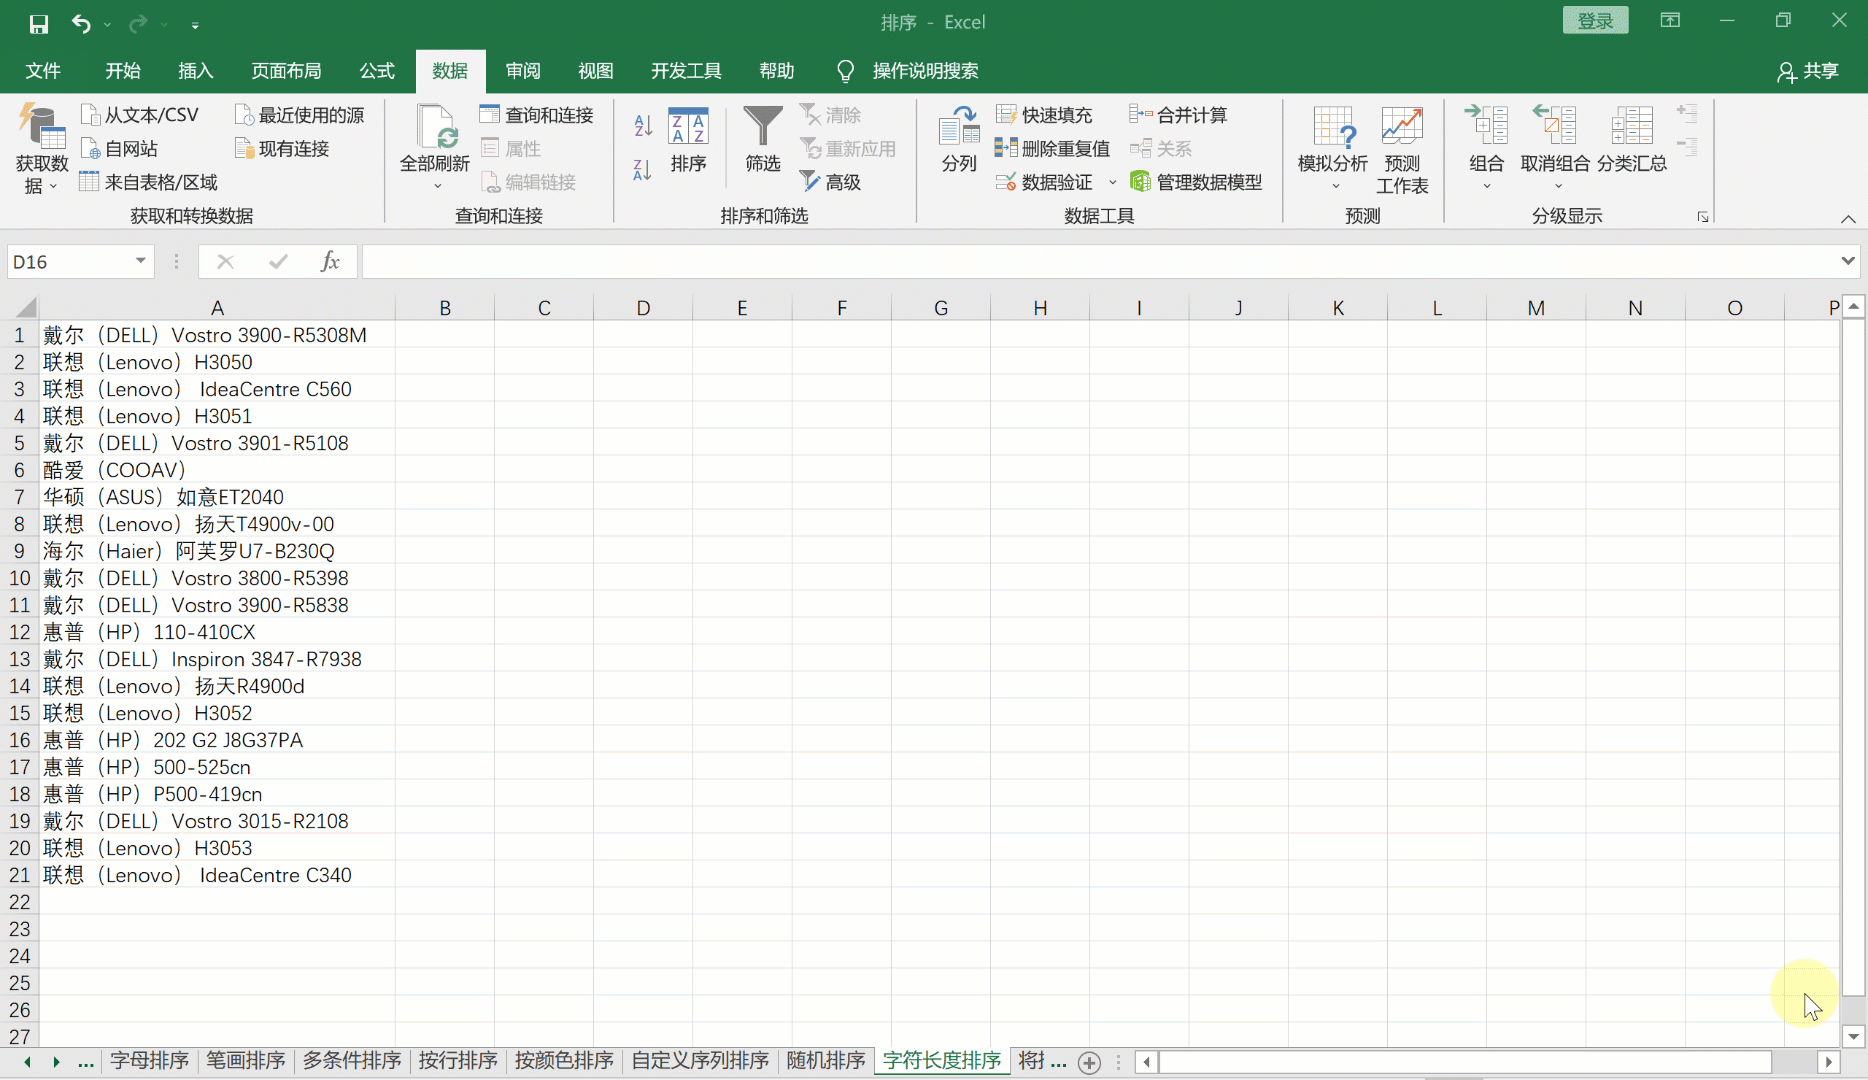Screen dimensions: 1868x1080
Task: Select cell 惠普 (HP) 110-410CX
Action: [x=217, y=632]
